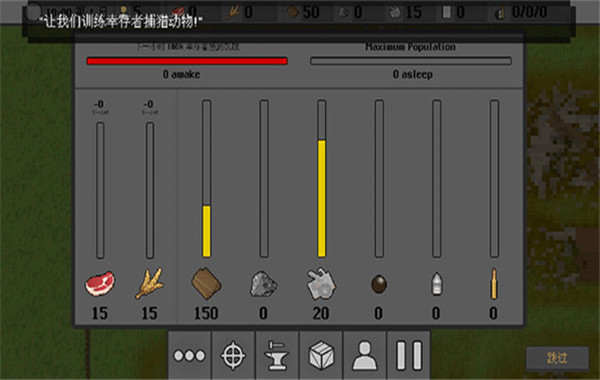Click the tutorial message '让我们训练幸存者捕猎动物'
This screenshot has height=380, width=600.
click(121, 22)
